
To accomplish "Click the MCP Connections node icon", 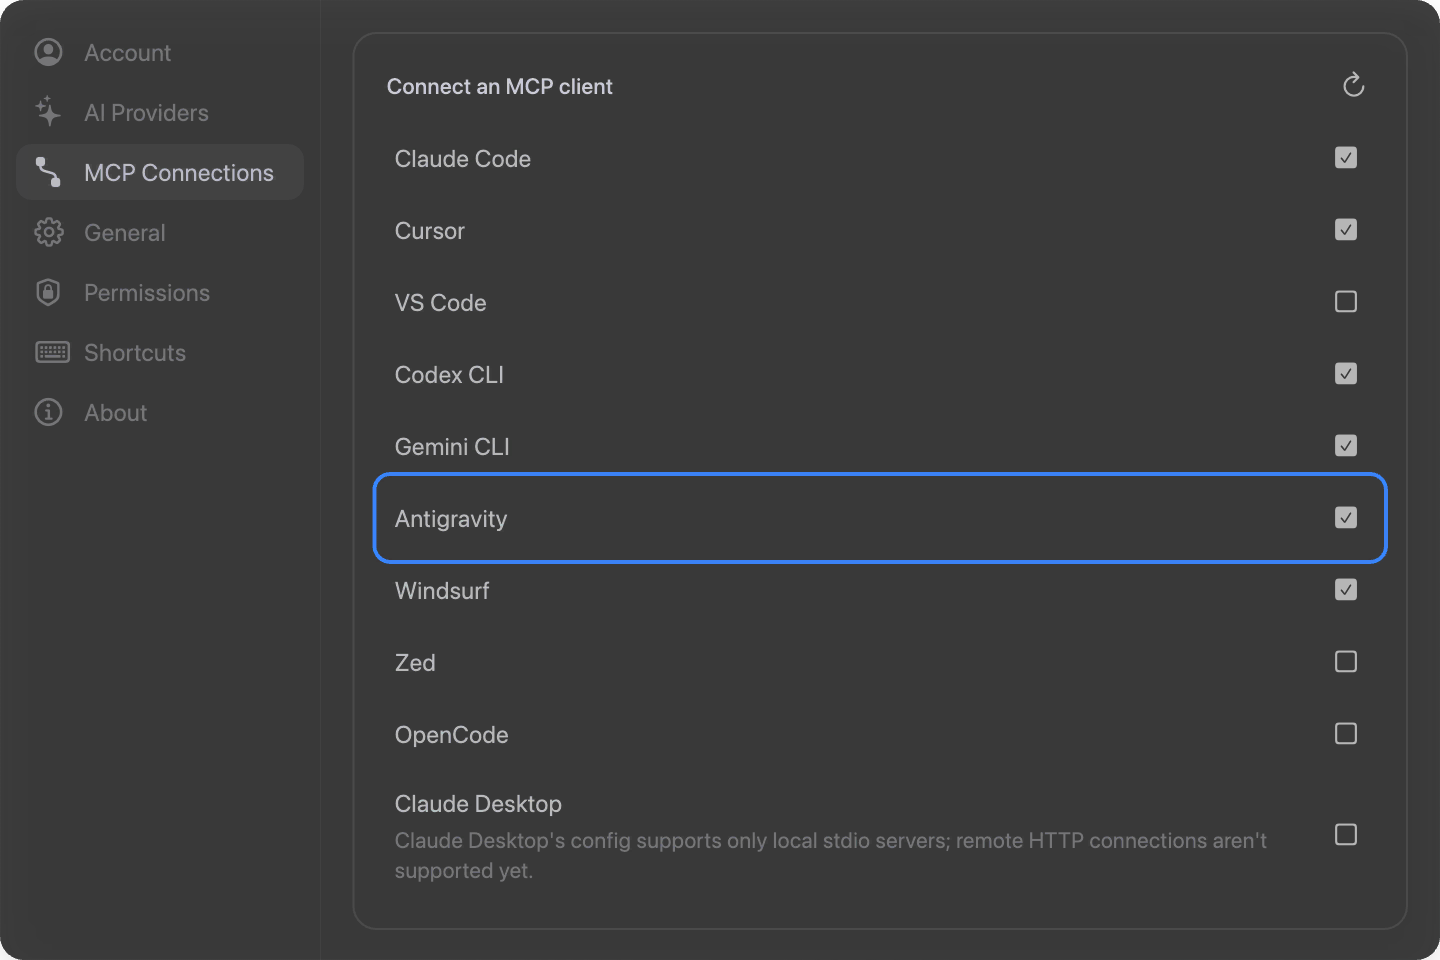I will click(48, 172).
